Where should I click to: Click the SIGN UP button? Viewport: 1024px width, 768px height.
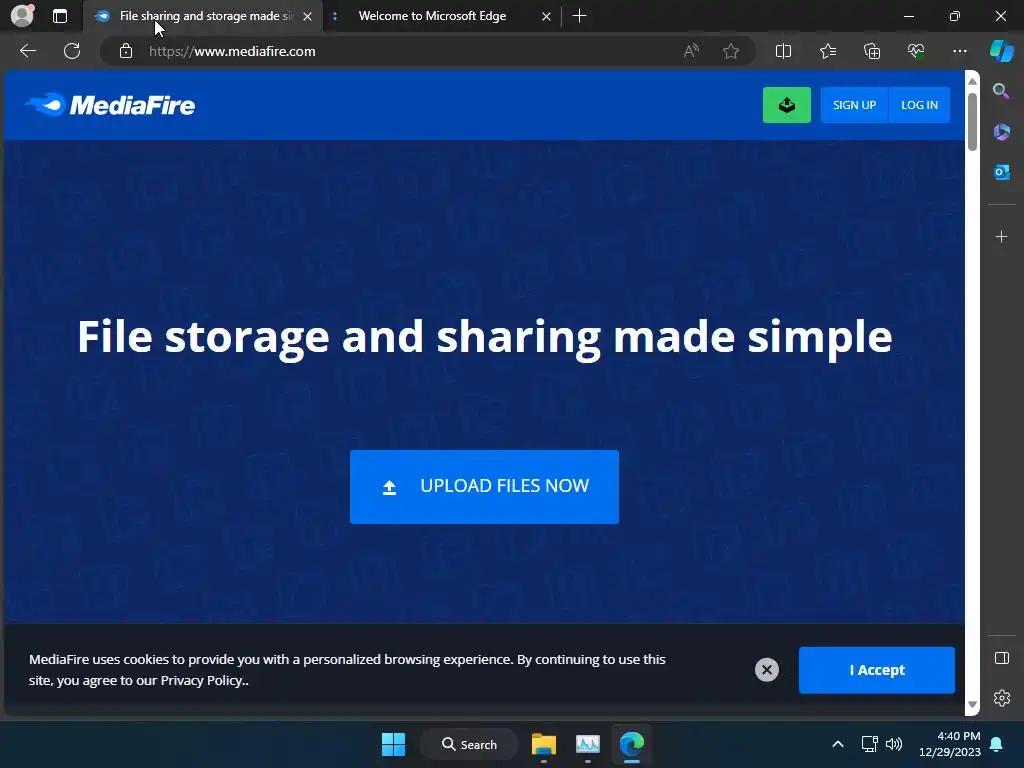tap(854, 104)
